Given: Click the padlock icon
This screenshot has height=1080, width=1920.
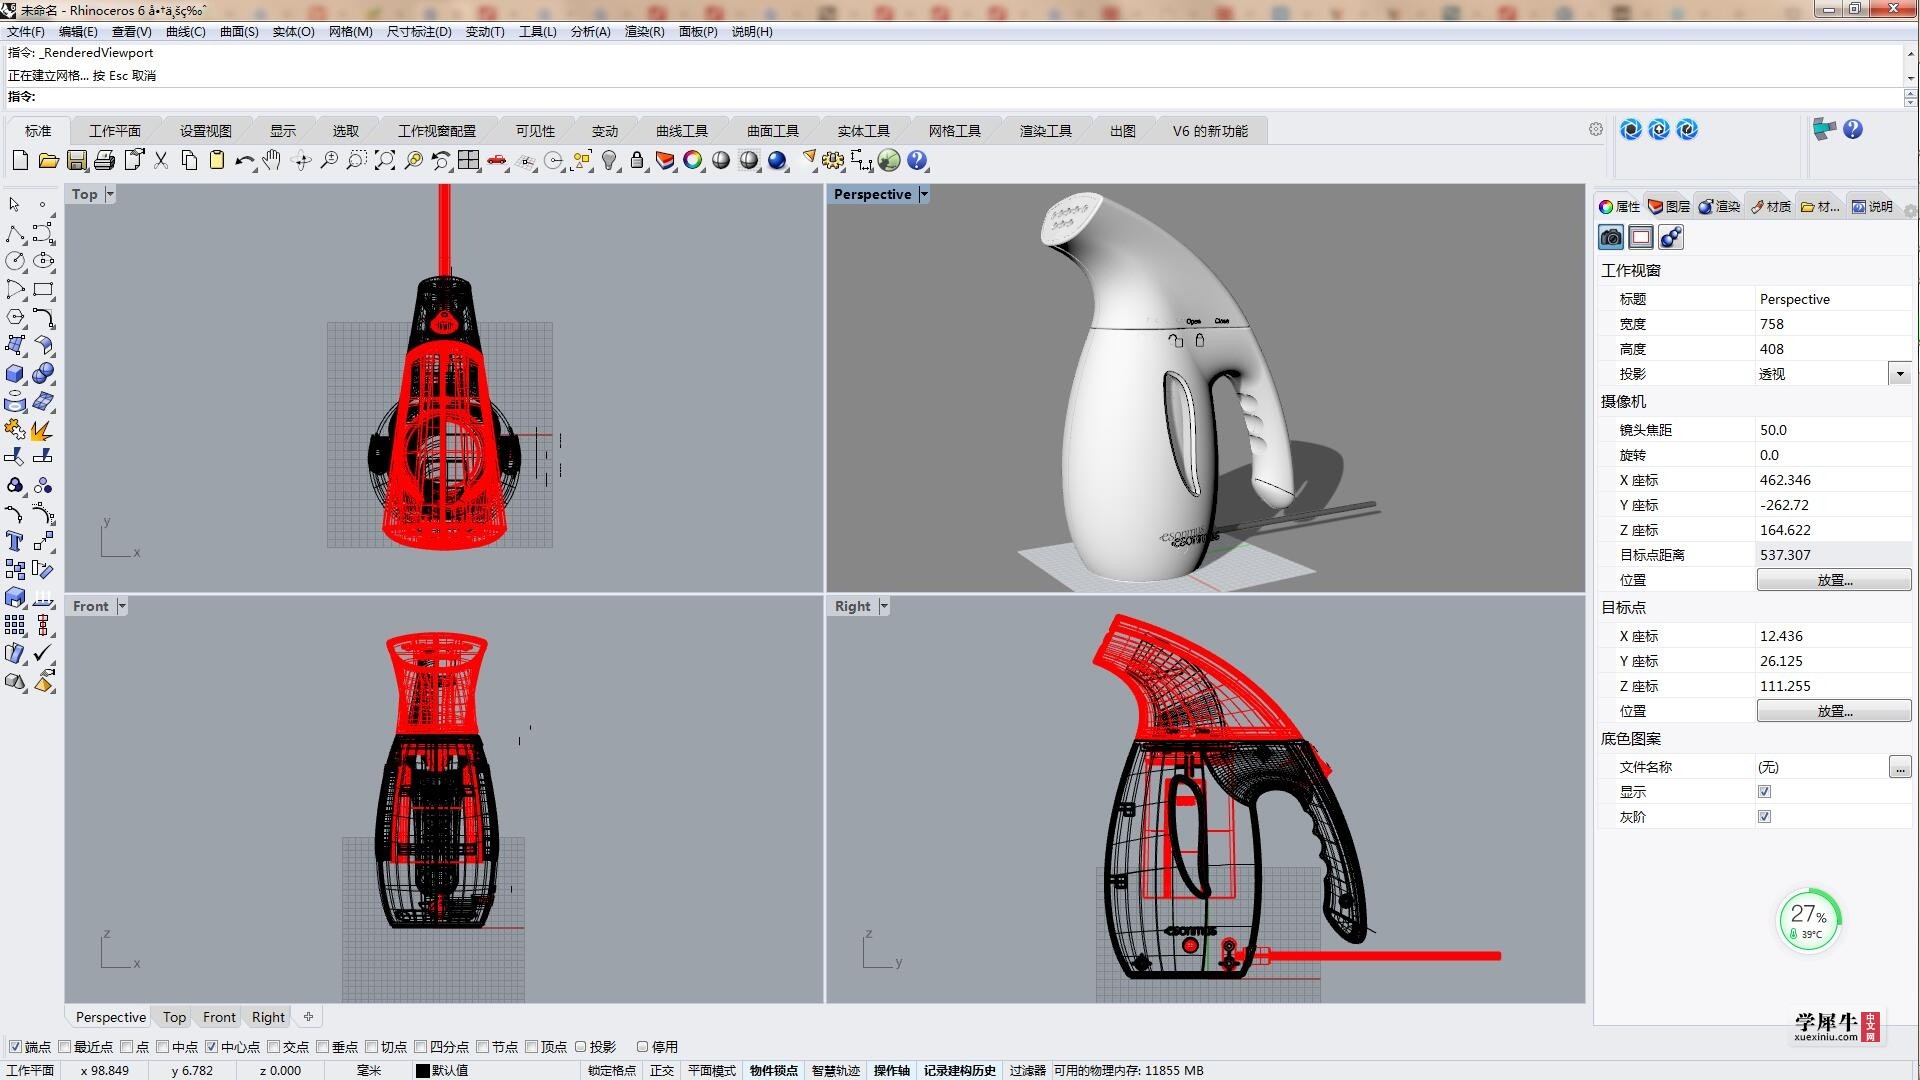Looking at the screenshot, I should (x=637, y=160).
